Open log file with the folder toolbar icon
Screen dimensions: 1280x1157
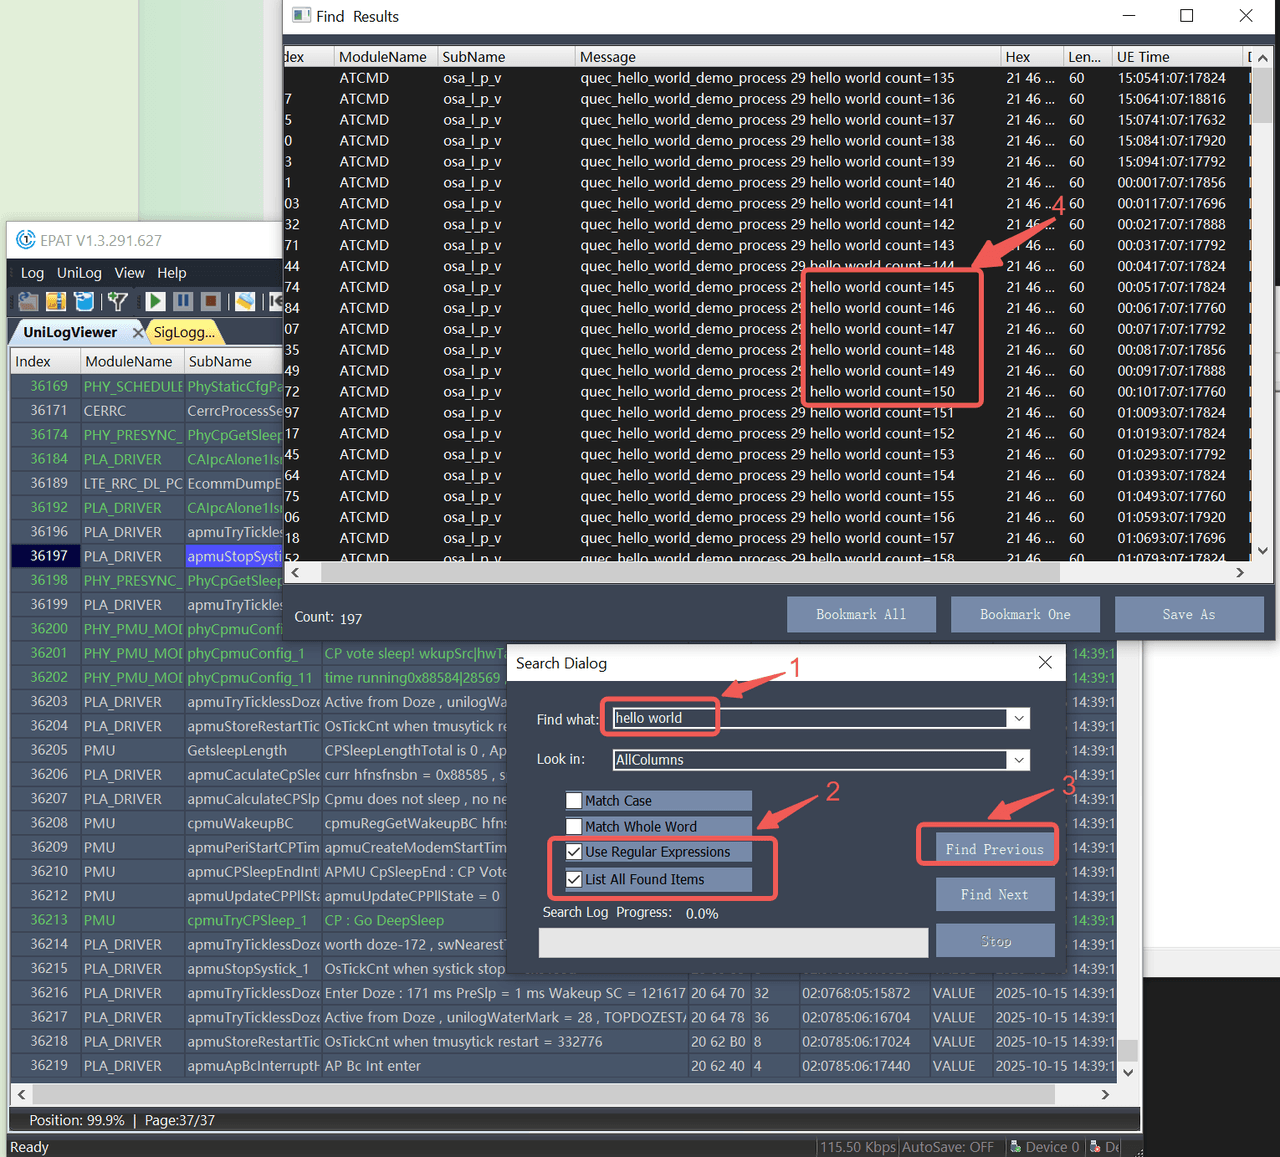(28, 301)
